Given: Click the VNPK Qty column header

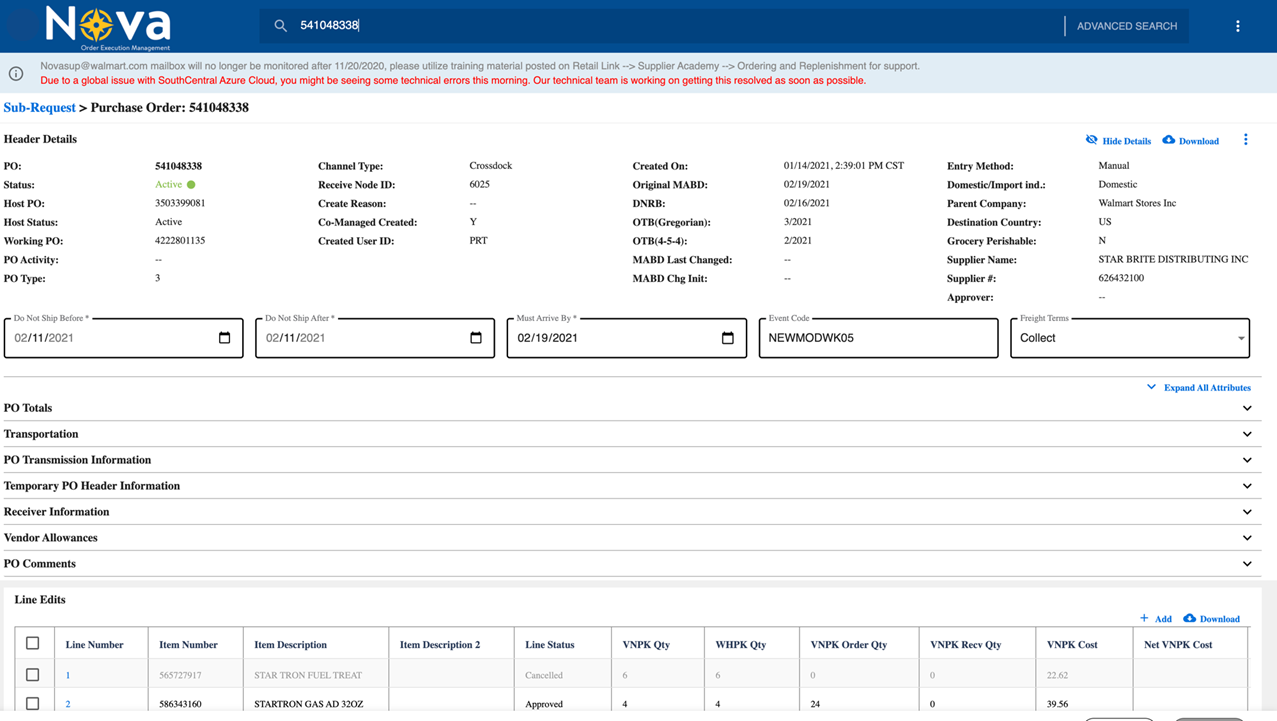Looking at the screenshot, I should point(646,645).
